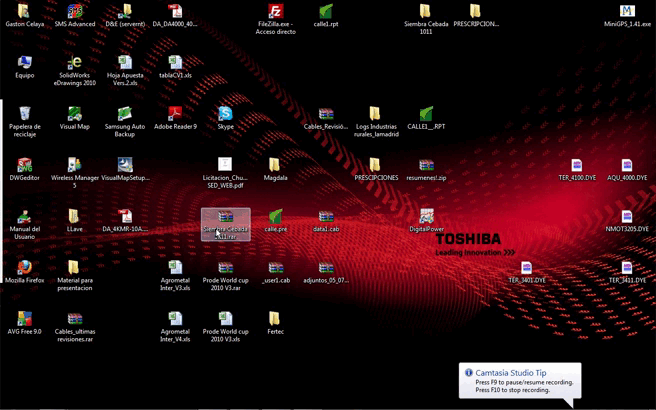Image resolution: width=656 pixels, height=410 pixels.
Task: Click the Camtasia Studio Tip balloon
Action: [520, 381]
